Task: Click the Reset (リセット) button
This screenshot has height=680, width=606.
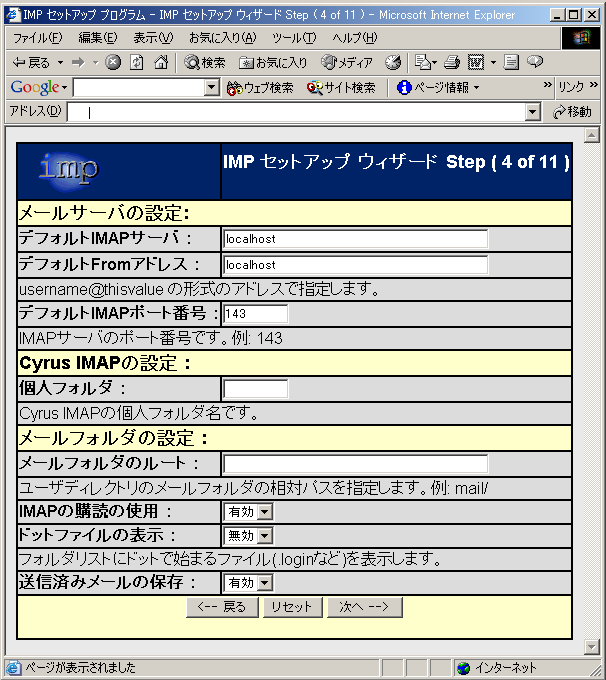Action: pos(292,607)
